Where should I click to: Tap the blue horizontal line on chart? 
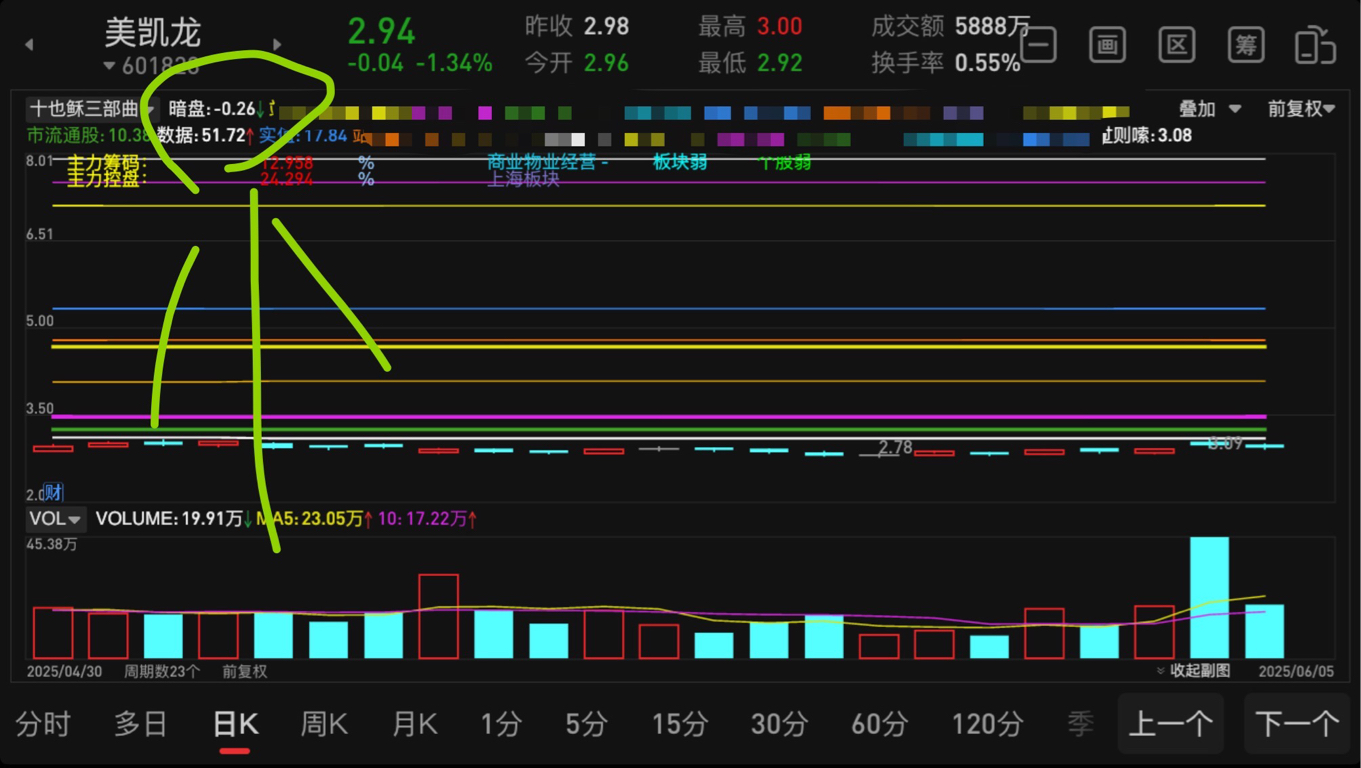click(660, 308)
